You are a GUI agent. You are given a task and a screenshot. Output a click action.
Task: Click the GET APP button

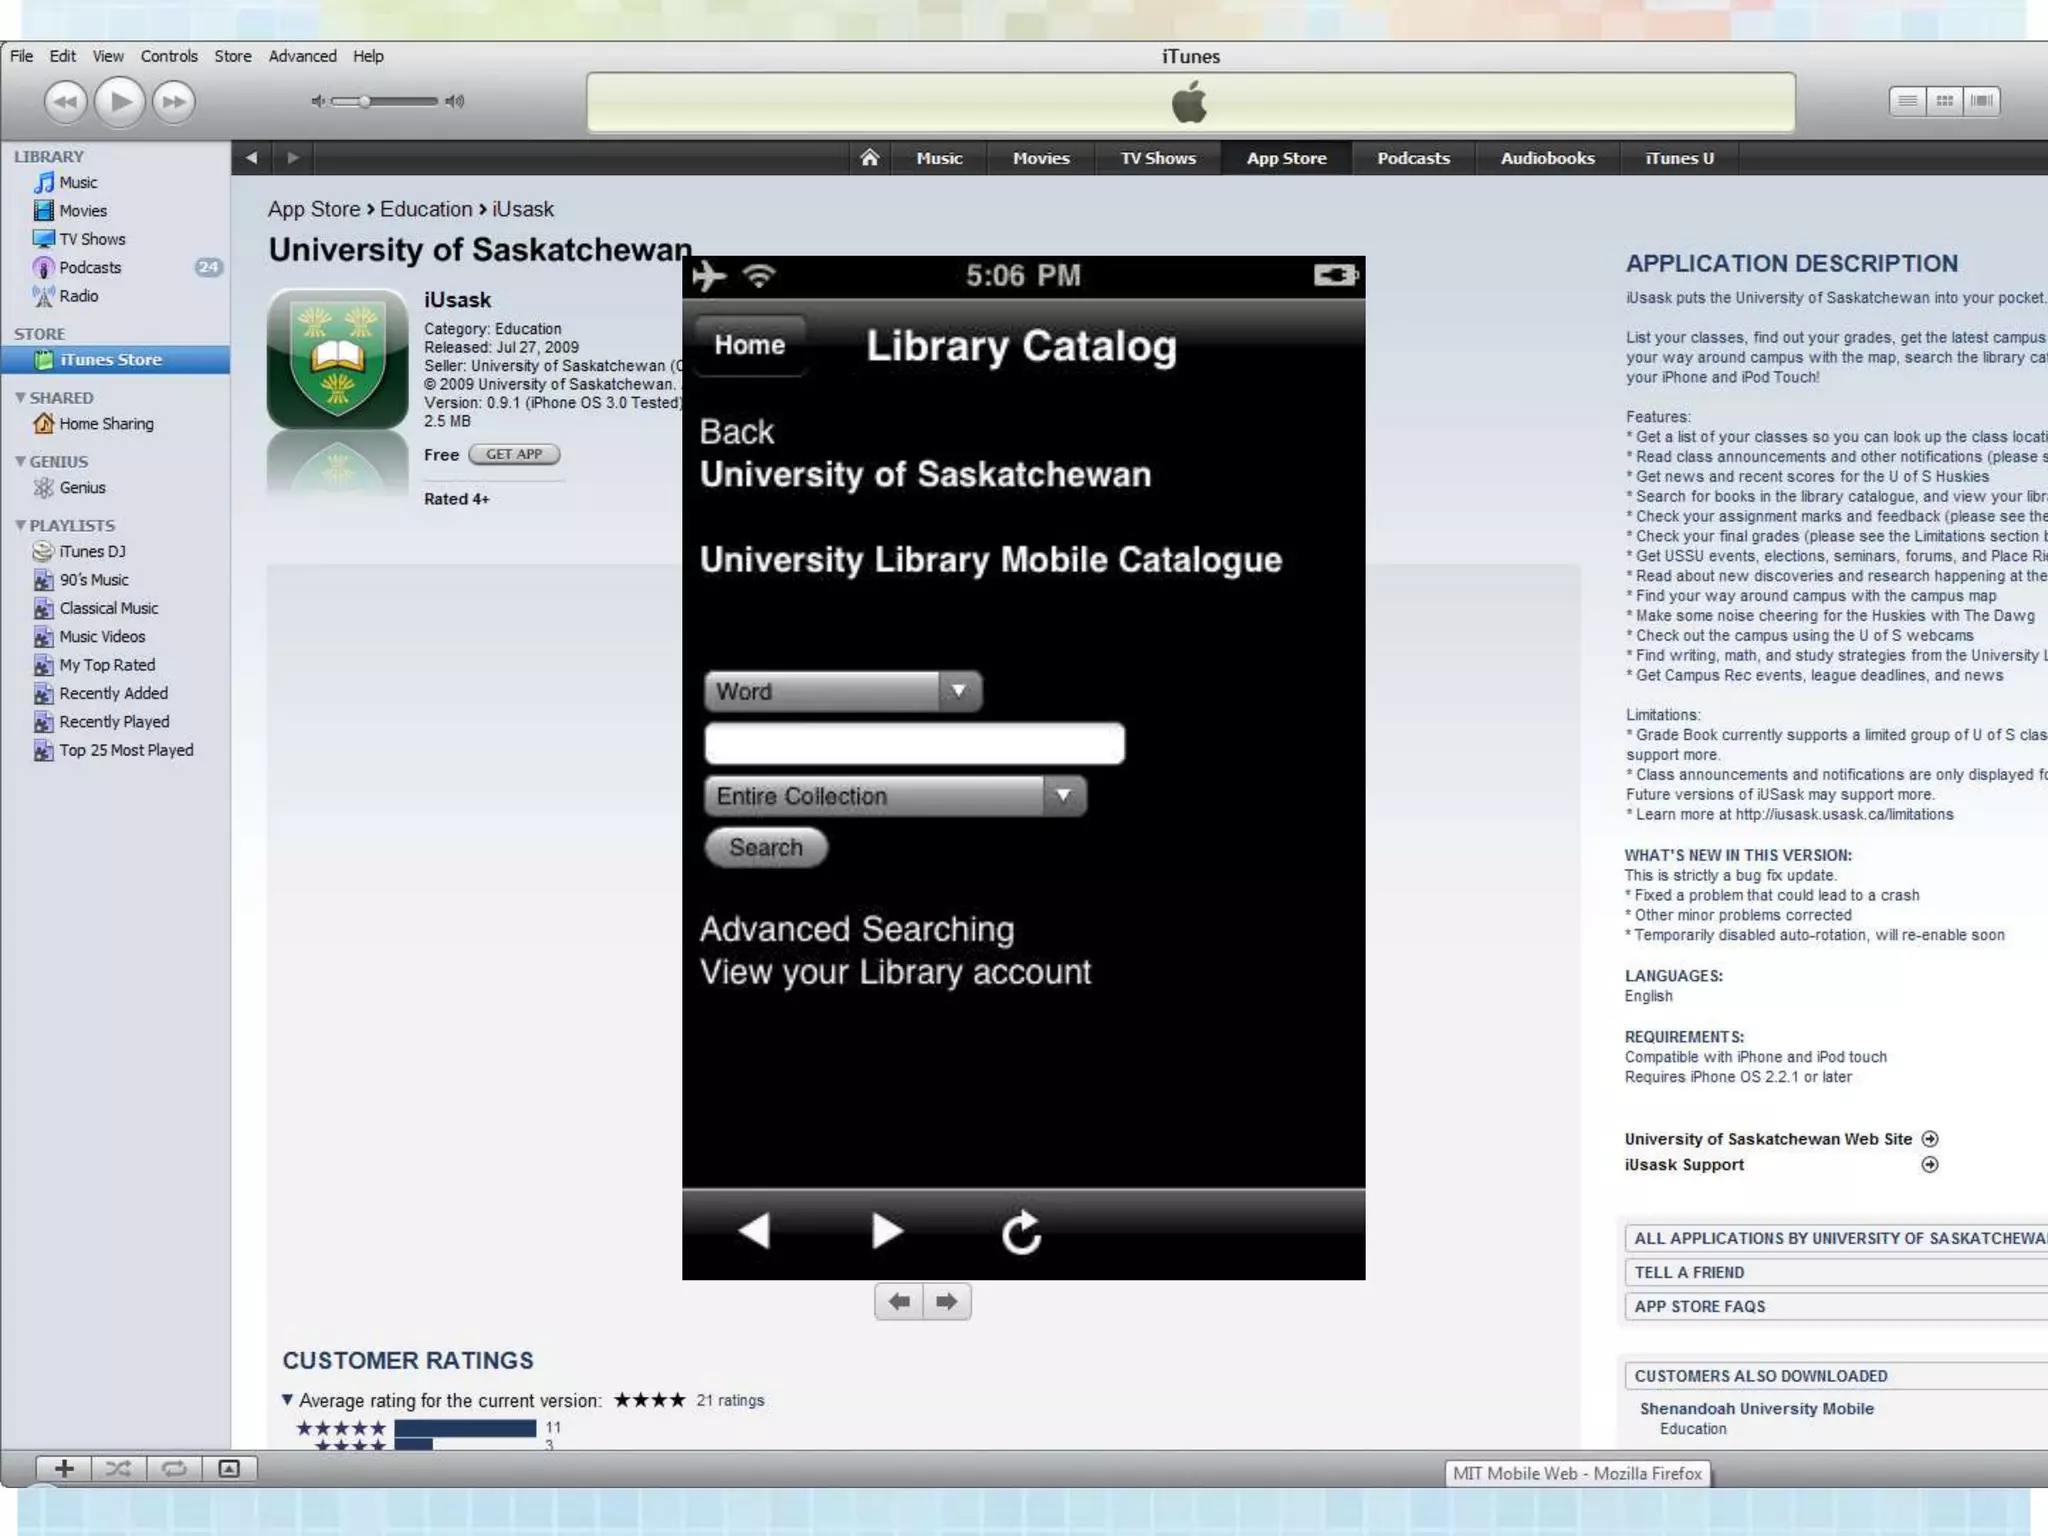(x=514, y=454)
